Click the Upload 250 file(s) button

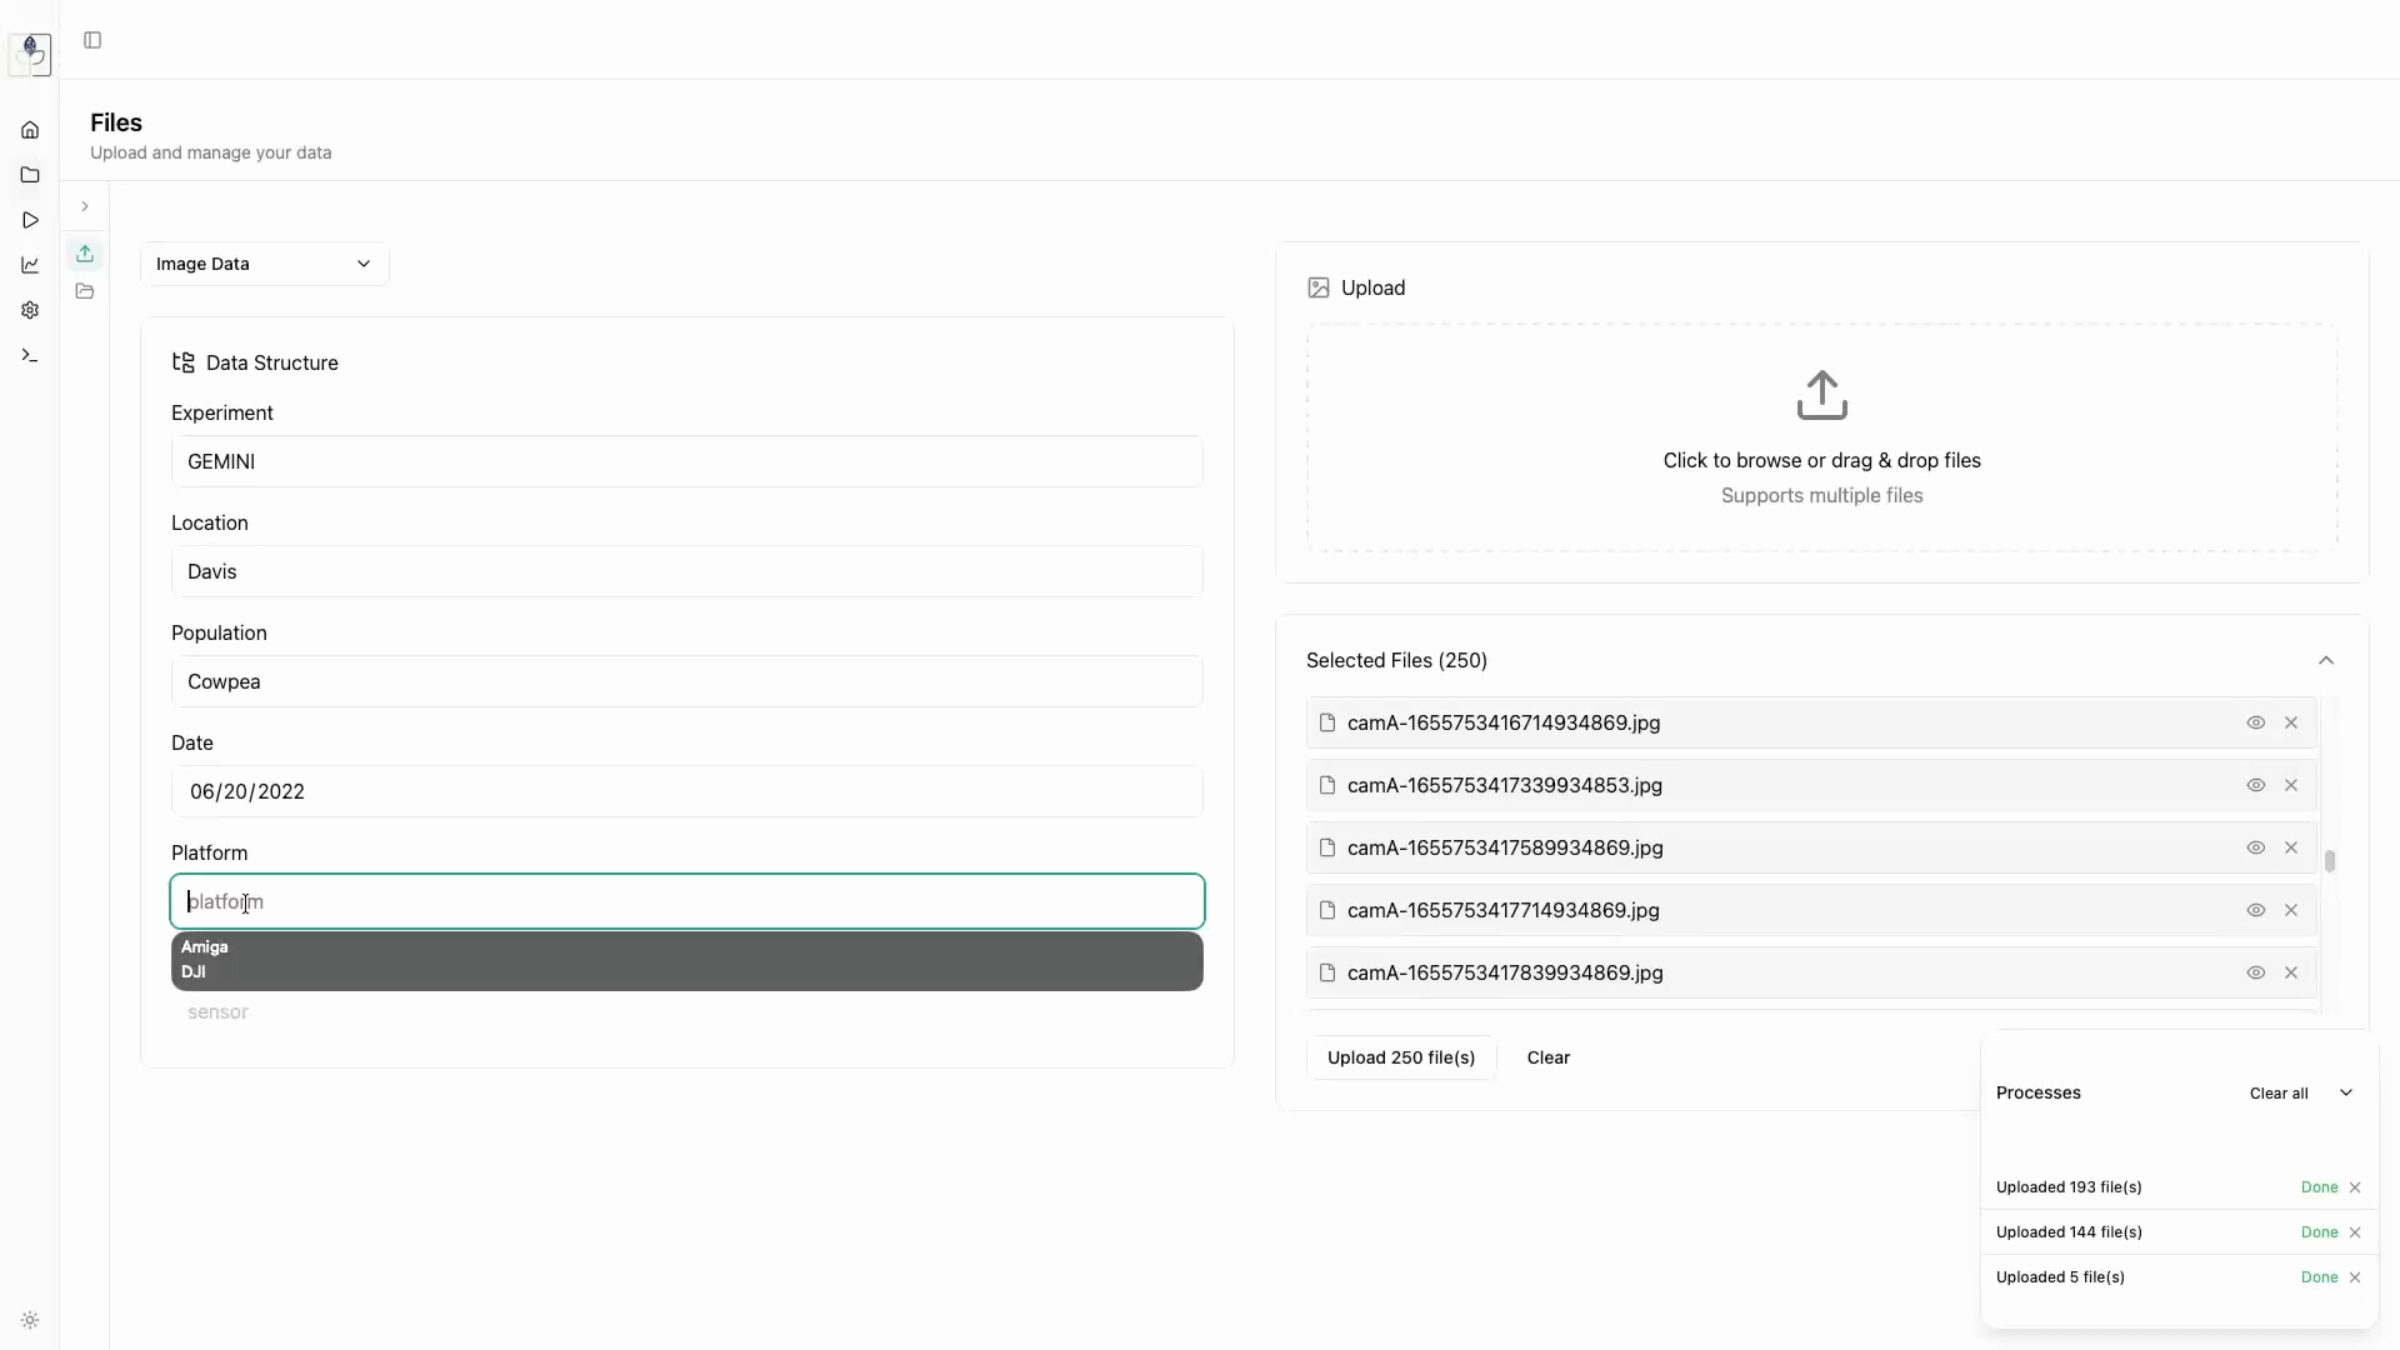(1401, 1057)
